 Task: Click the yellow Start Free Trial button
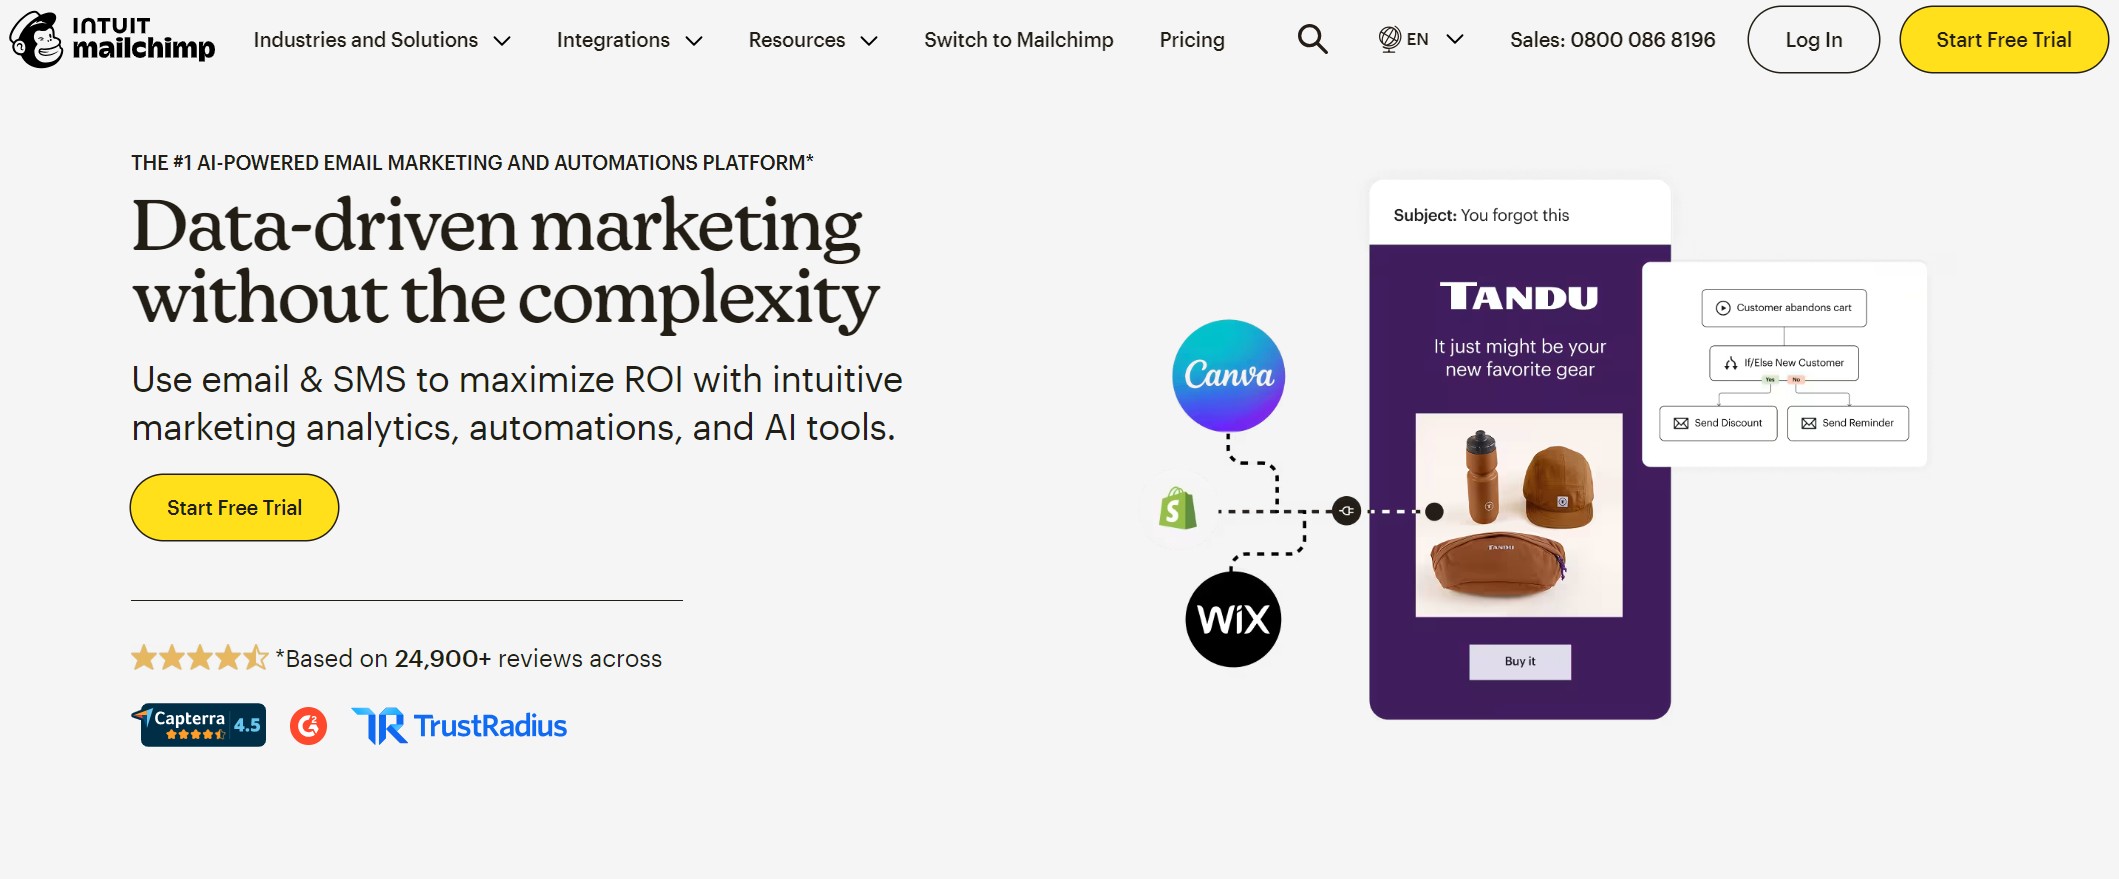tap(2002, 39)
